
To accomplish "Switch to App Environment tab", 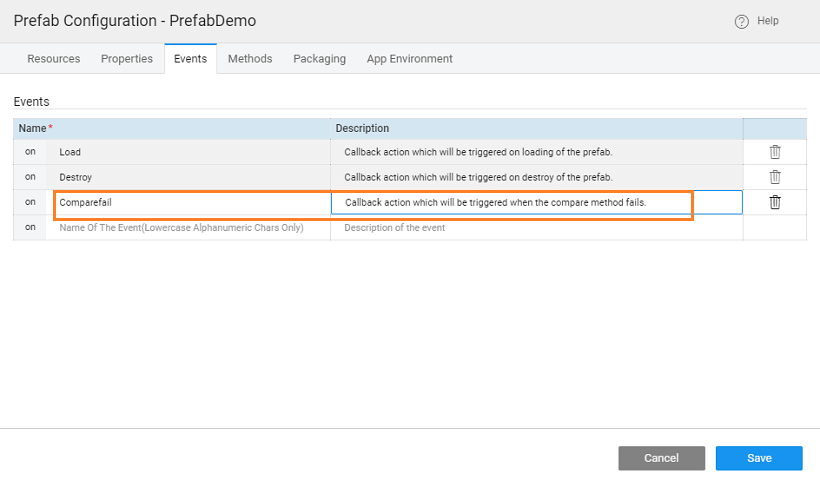I will tap(410, 59).
